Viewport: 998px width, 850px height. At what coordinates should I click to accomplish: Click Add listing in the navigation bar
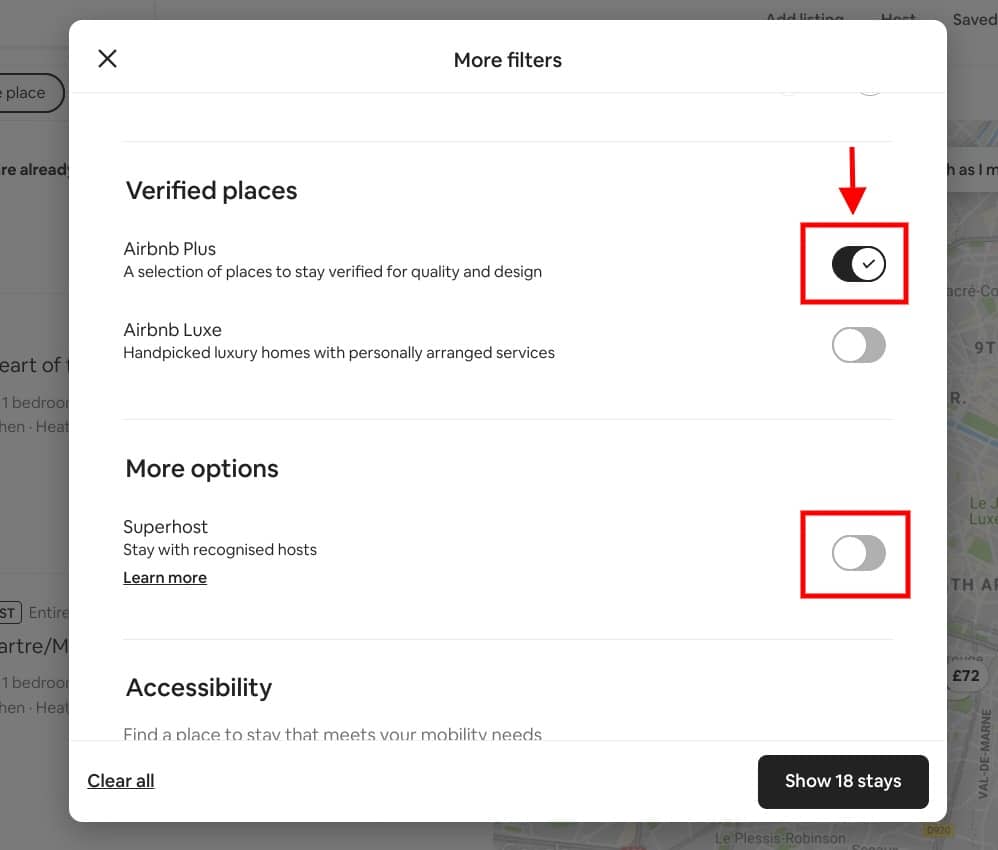(806, 18)
